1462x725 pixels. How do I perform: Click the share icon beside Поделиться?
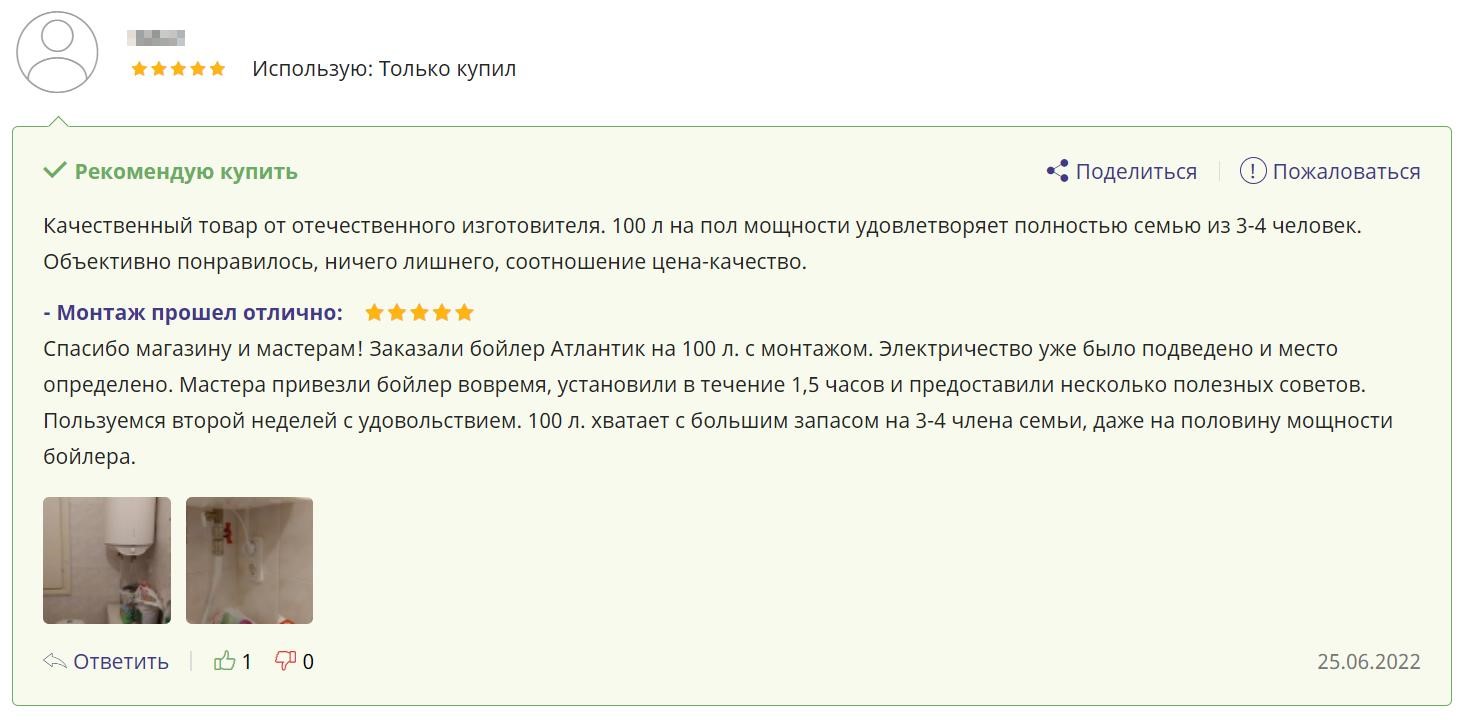[x=1057, y=171]
